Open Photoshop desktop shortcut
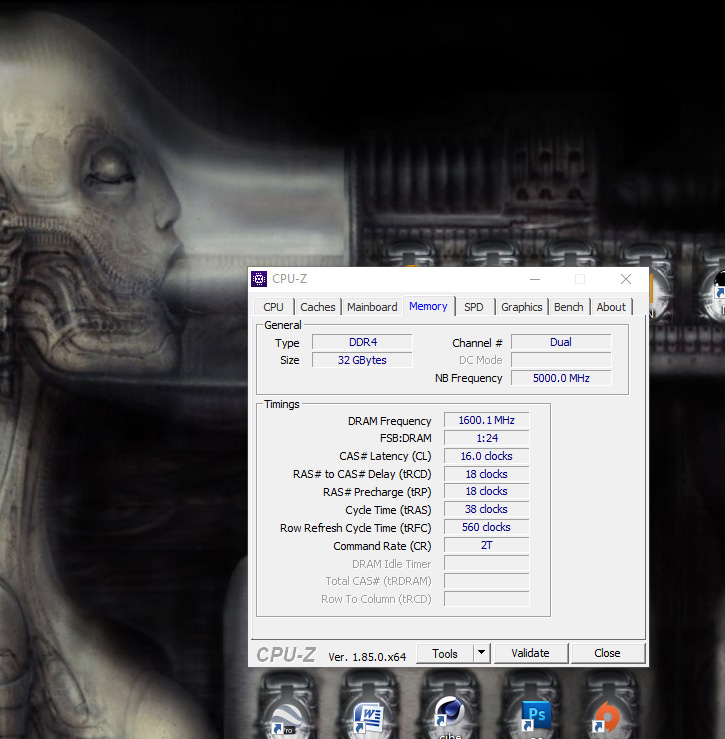725x739 pixels. (534, 716)
